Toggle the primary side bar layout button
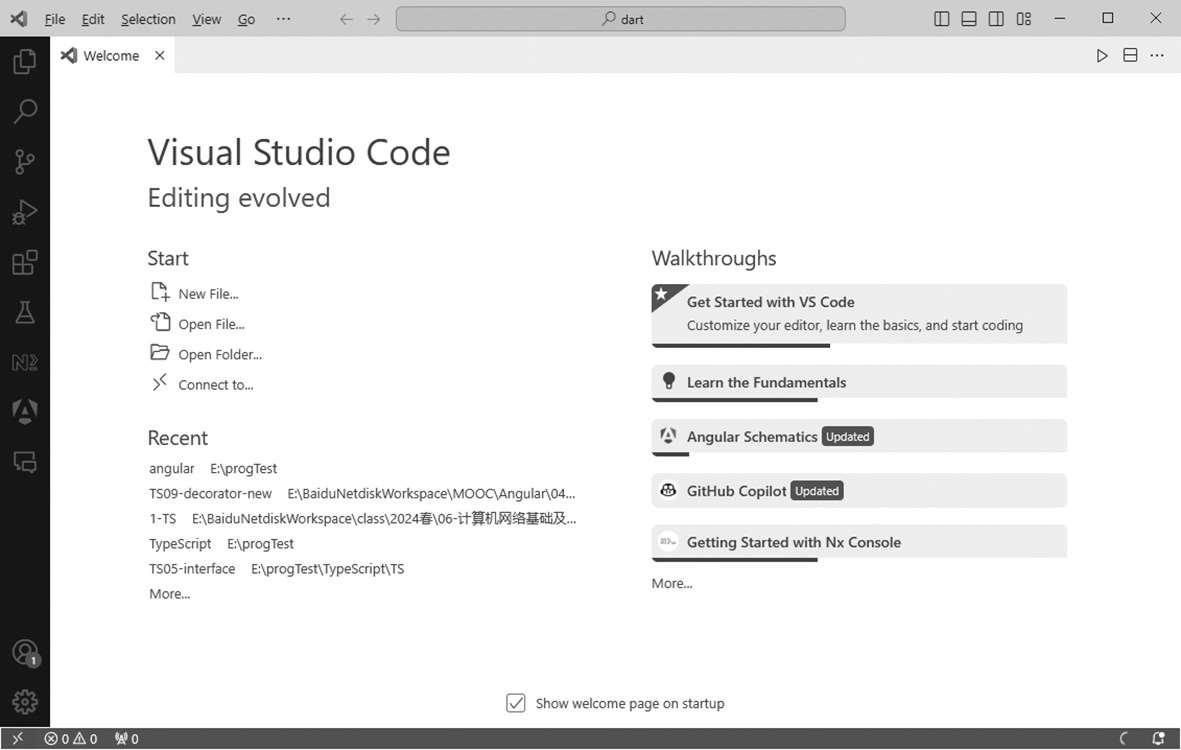 coord(941,19)
